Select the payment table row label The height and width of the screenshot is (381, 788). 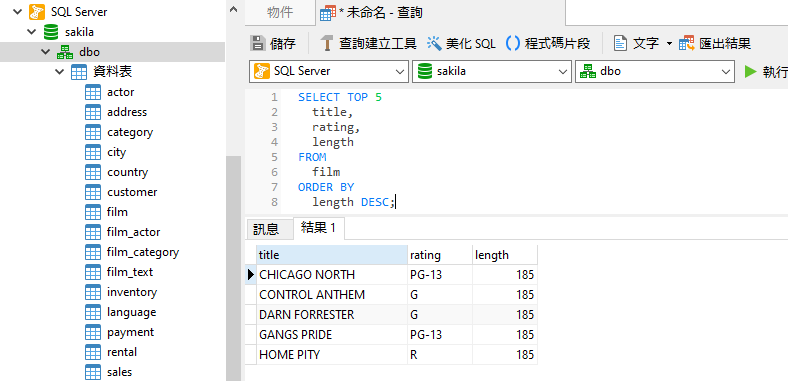130,332
